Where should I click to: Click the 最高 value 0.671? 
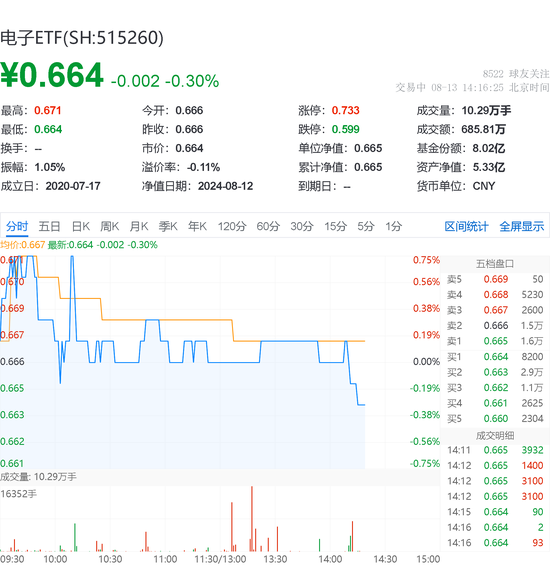coord(48,111)
